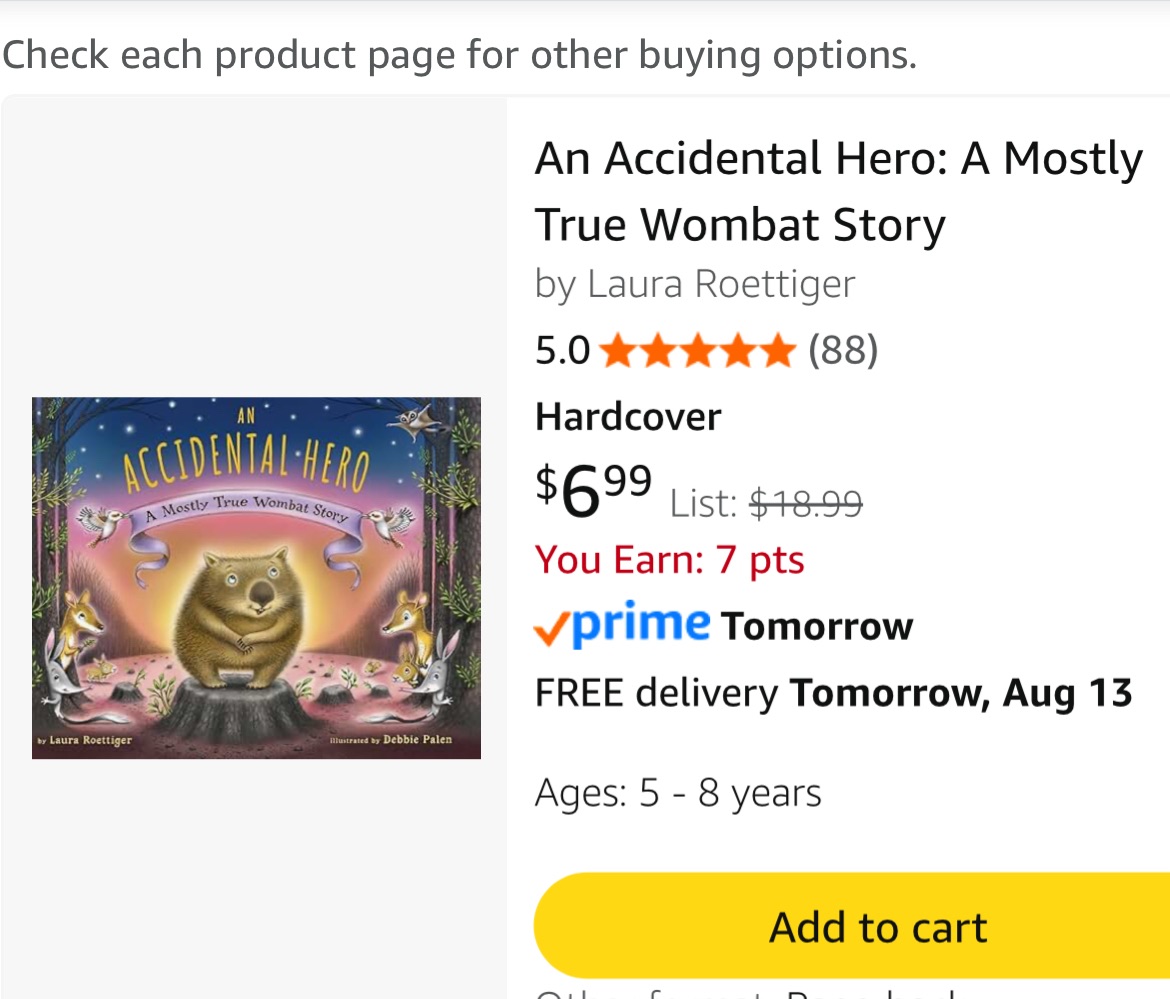Screen dimensions: 1170x999
Task: Click the $6.99 price
Action: pos(594,488)
